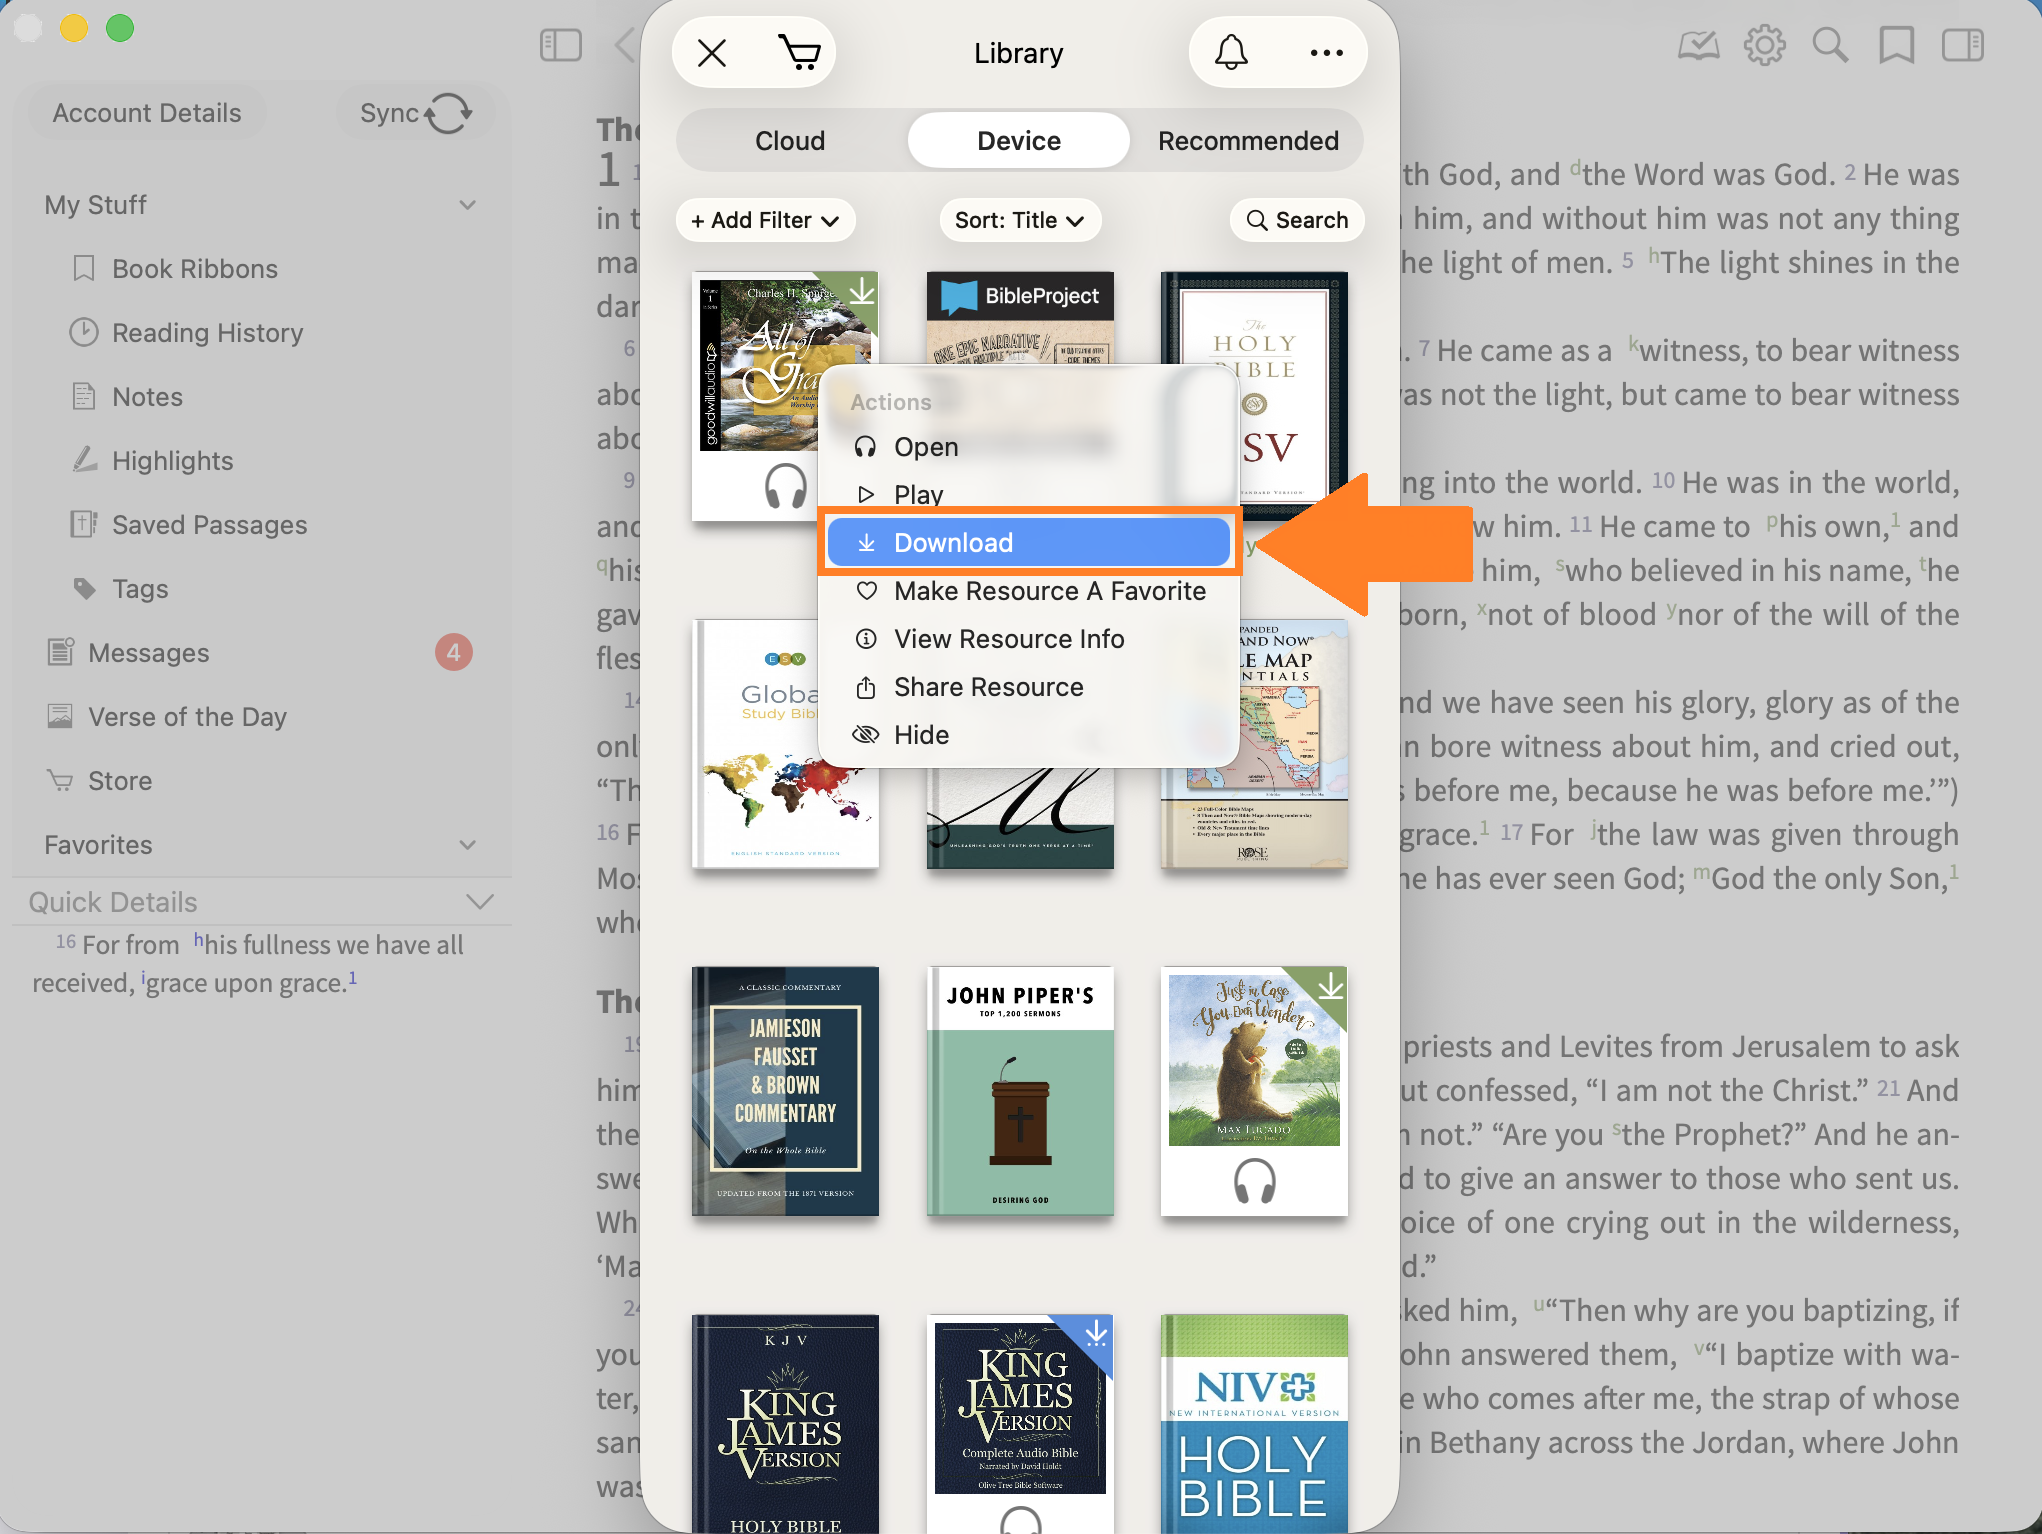Open the study/annotation icon in top toolbar

click(1698, 45)
